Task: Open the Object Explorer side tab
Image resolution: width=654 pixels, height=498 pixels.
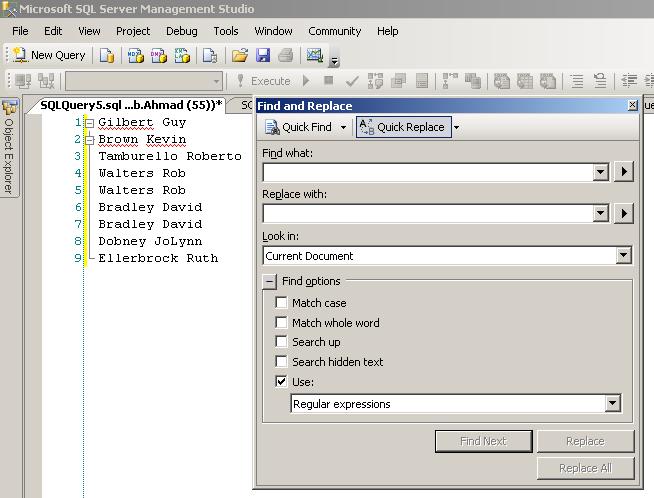Action: coord(9,148)
